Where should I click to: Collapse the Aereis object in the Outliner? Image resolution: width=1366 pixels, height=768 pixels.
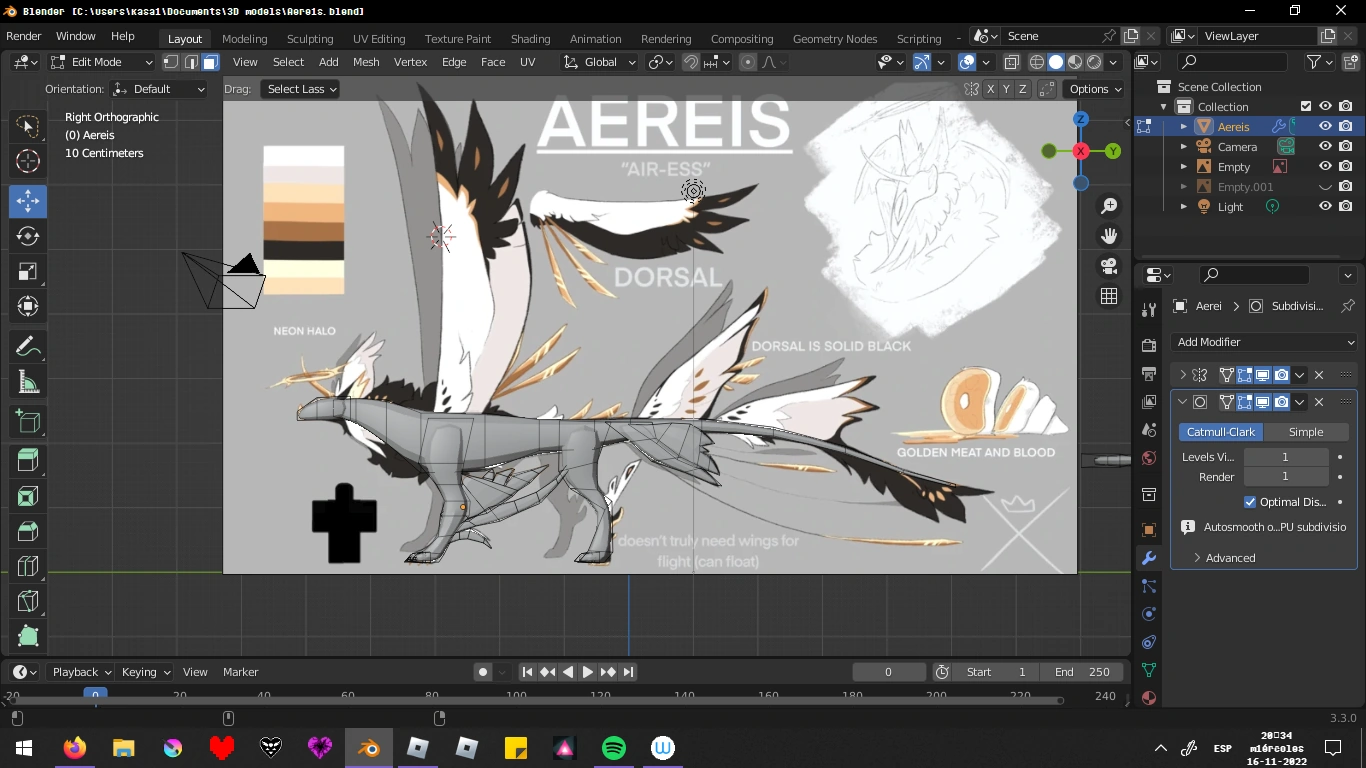[1183, 126]
